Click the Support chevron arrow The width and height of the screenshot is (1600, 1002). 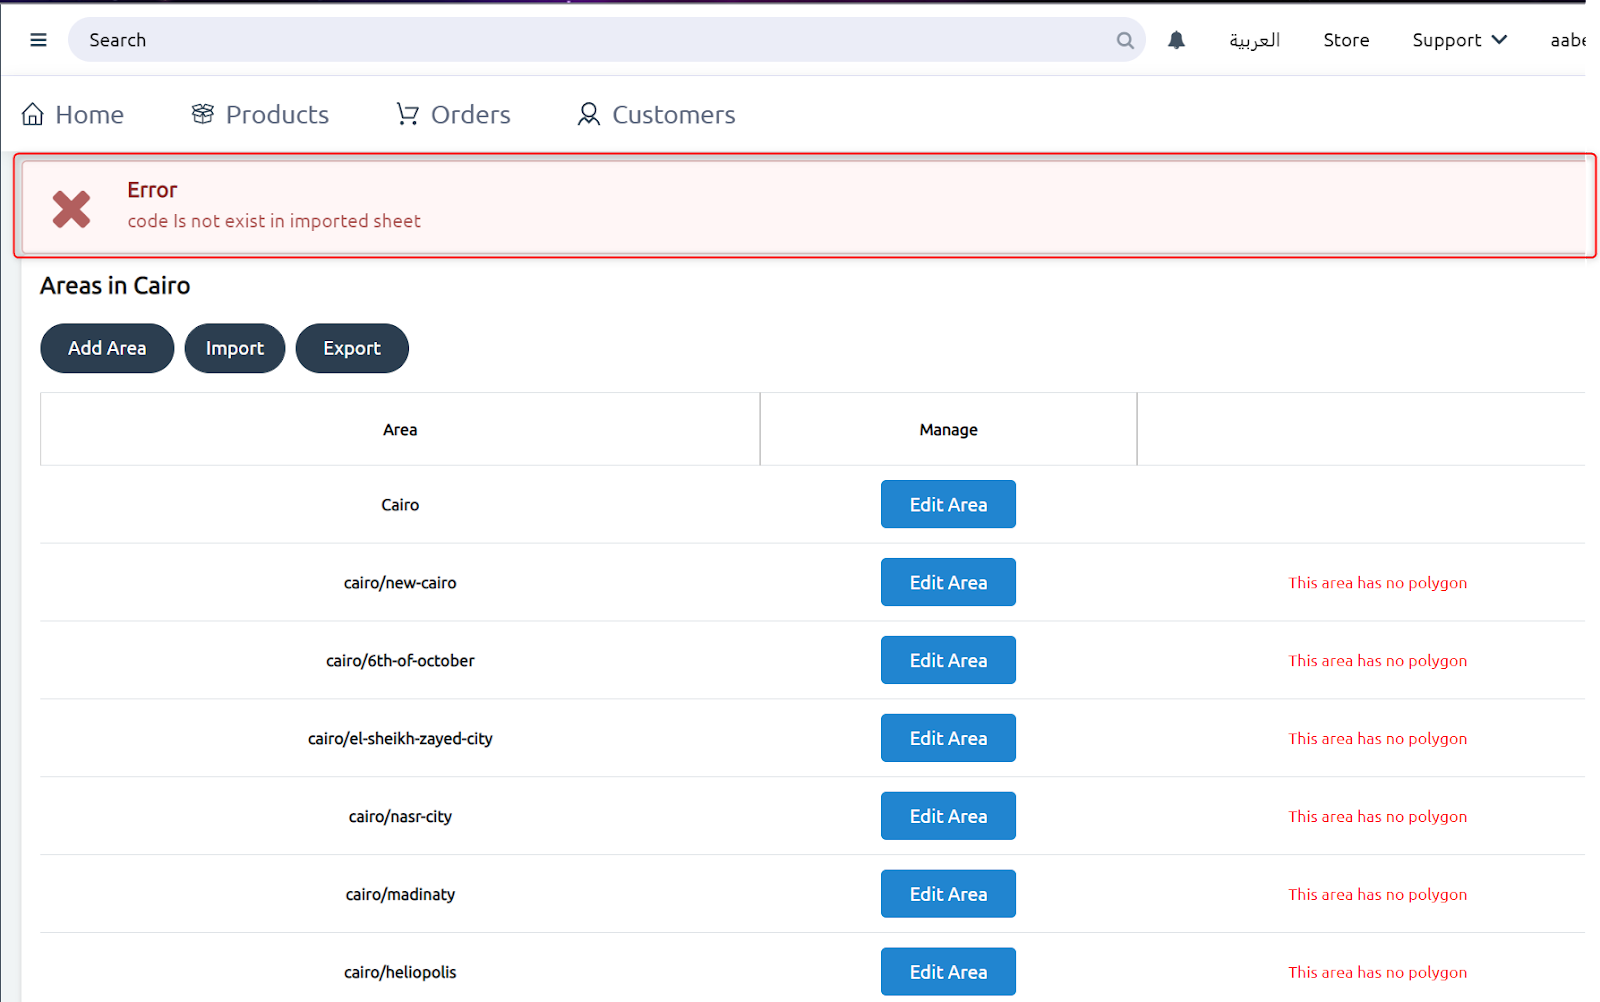click(x=1499, y=40)
